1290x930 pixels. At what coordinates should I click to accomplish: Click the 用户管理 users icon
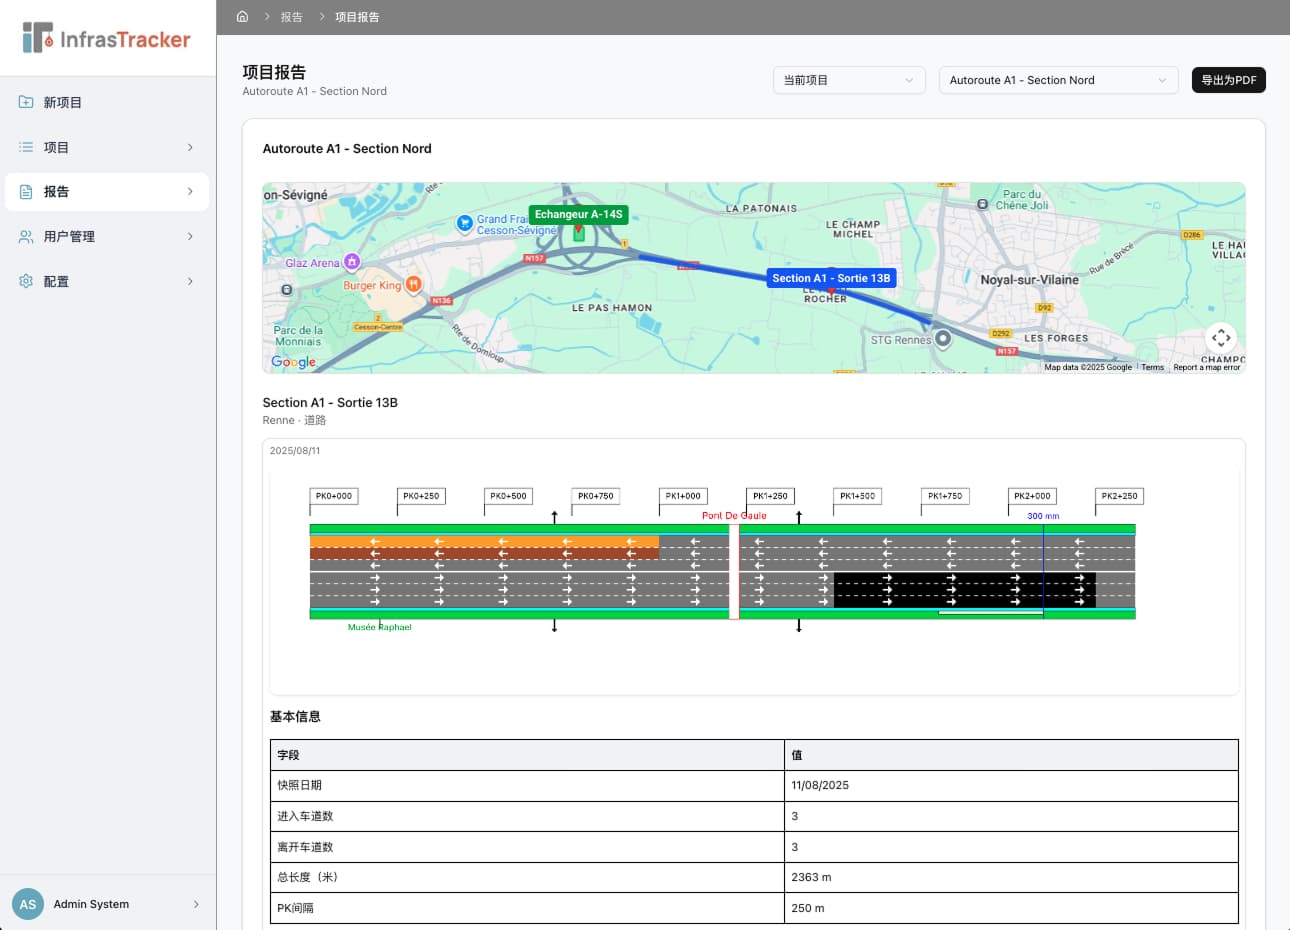[x=26, y=236]
